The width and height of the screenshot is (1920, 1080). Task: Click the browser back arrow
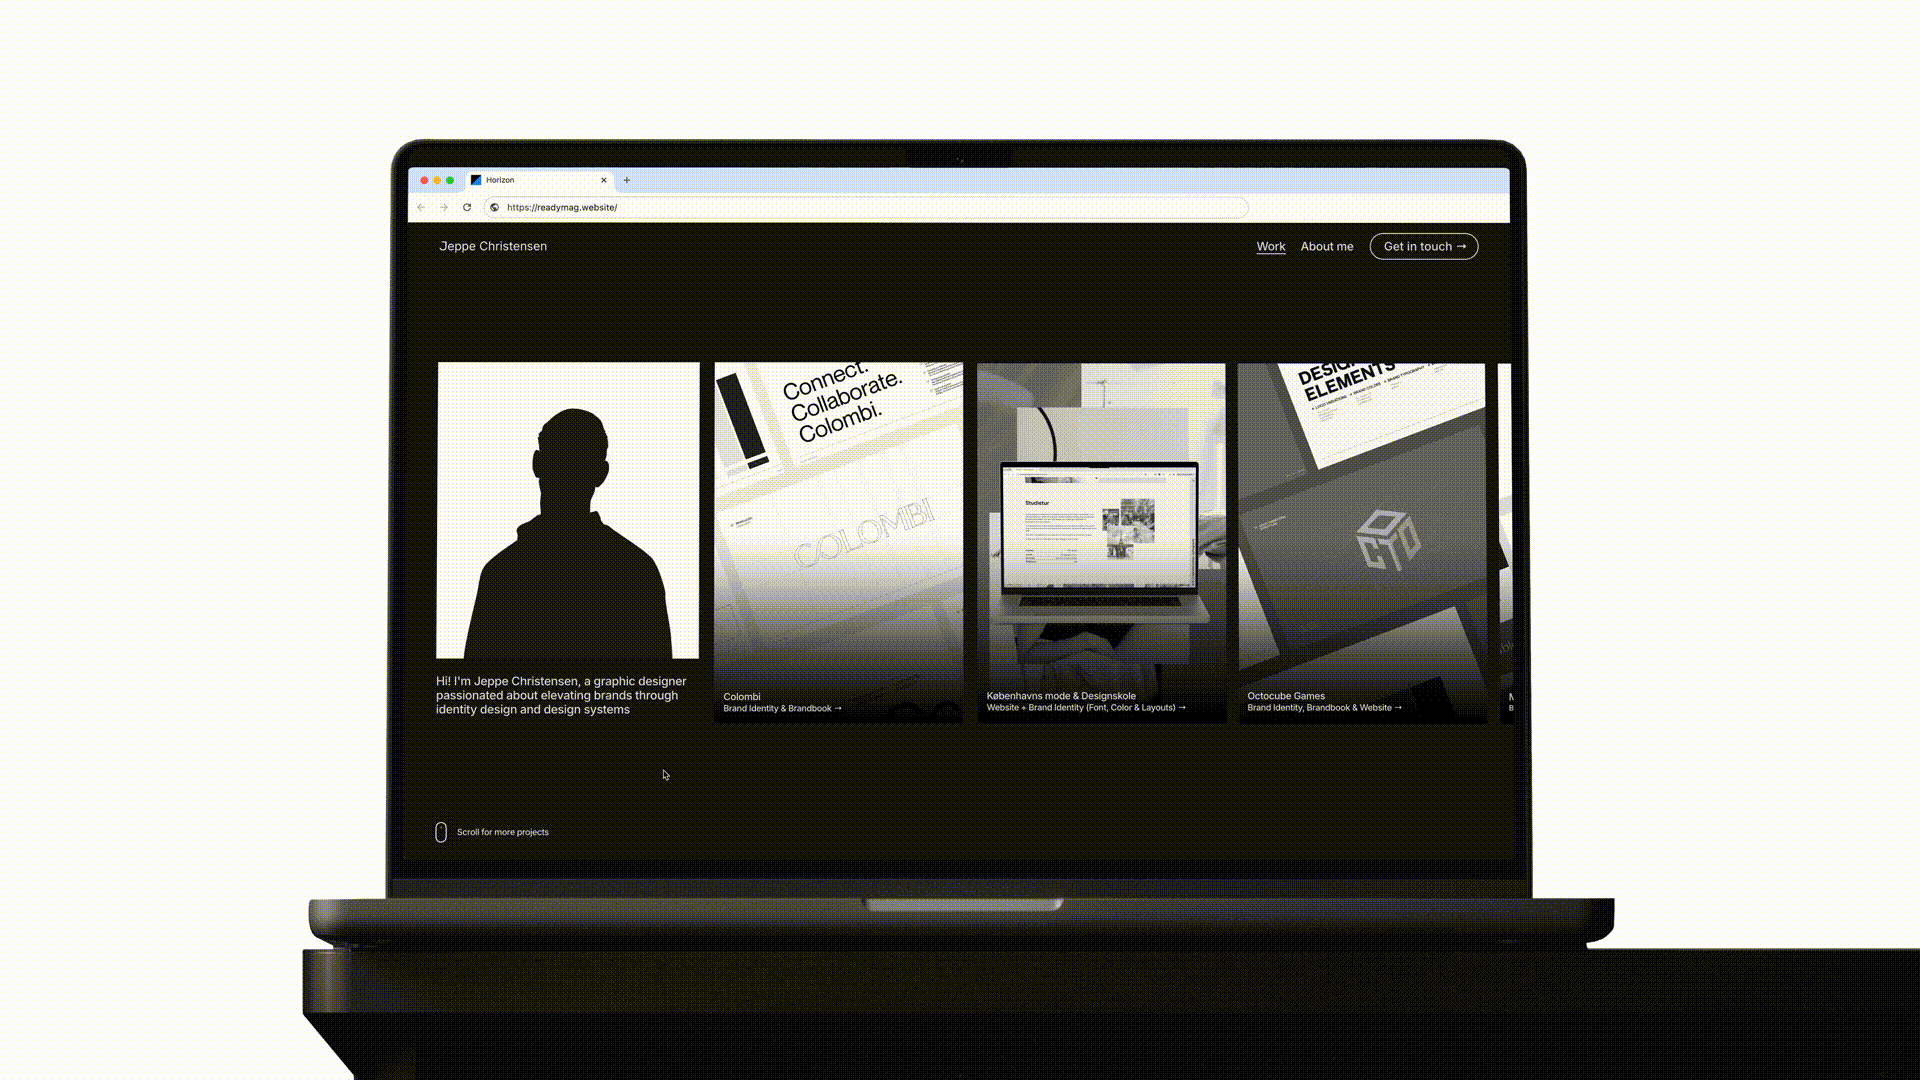click(421, 207)
